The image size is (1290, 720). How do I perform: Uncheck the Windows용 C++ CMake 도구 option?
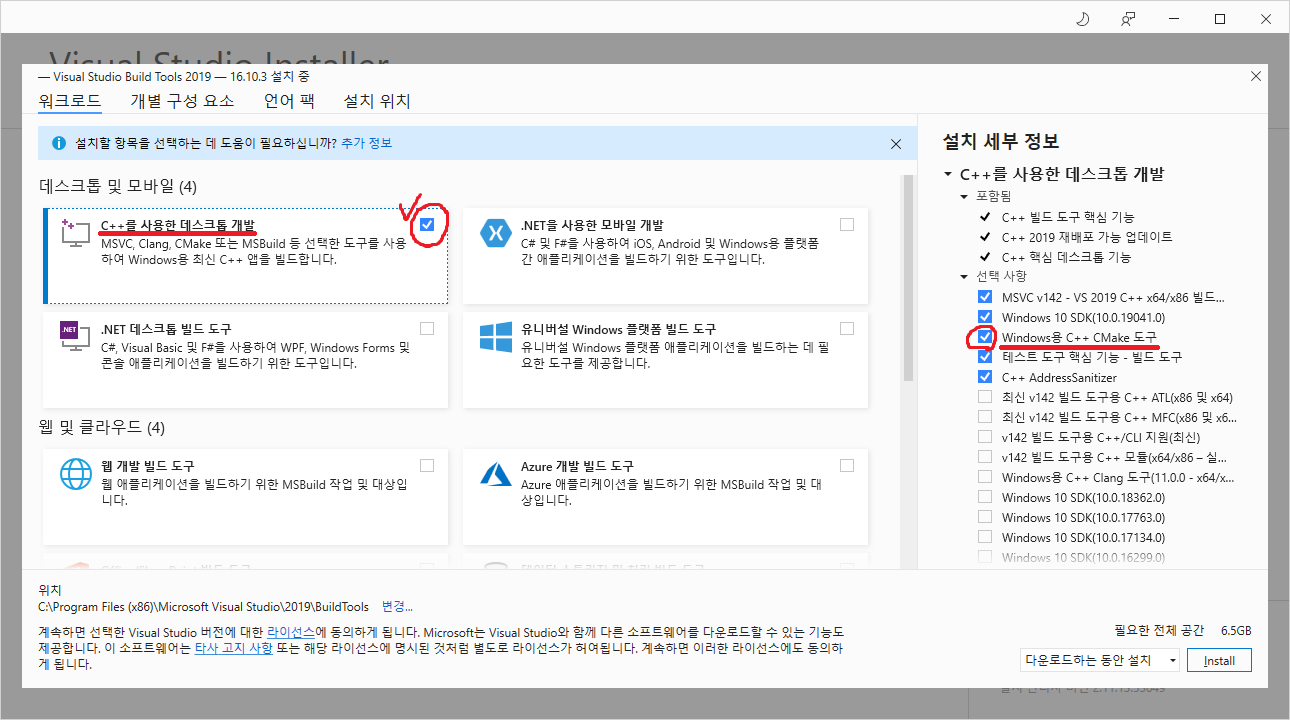[985, 337]
